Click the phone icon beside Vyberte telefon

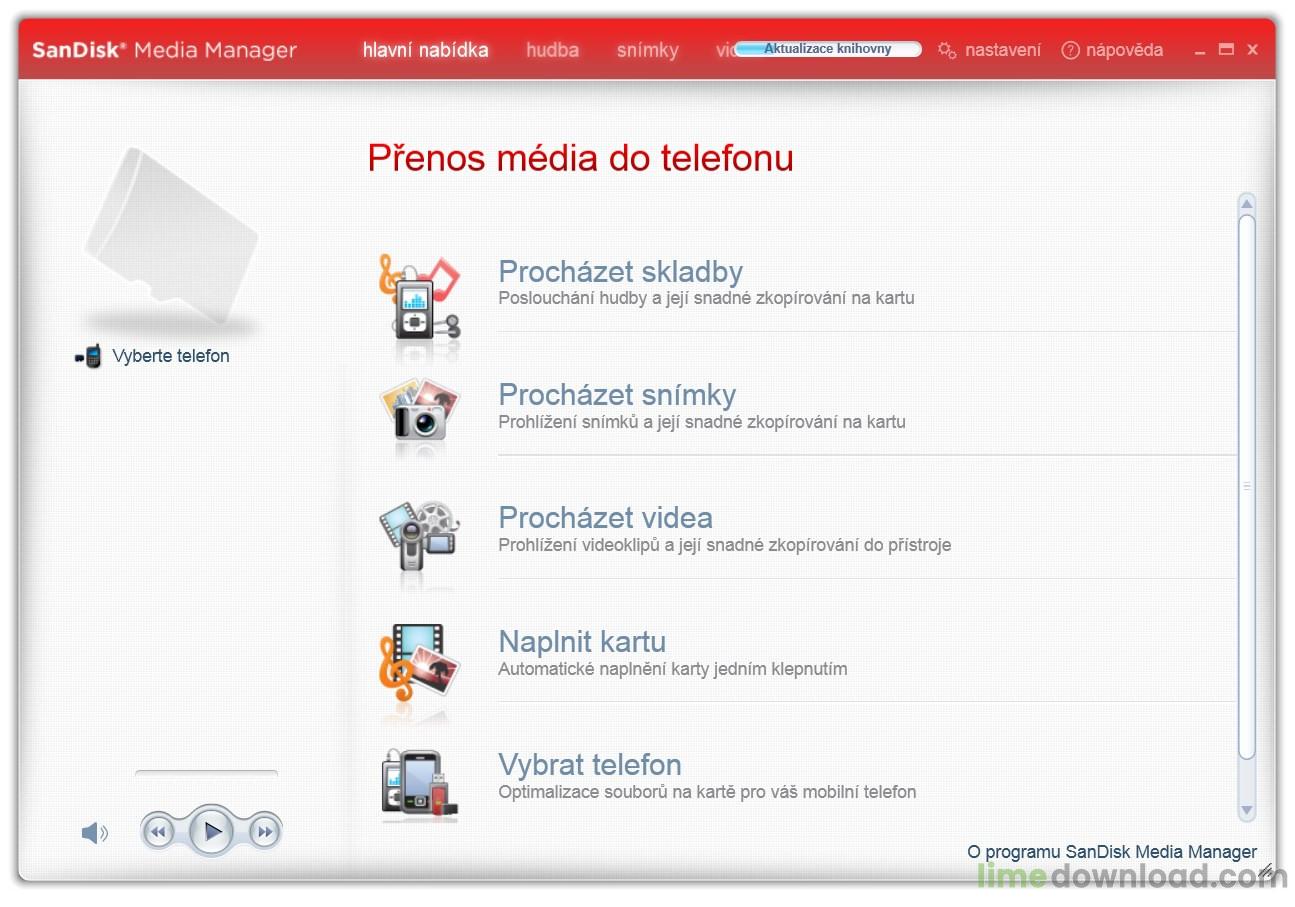coord(89,356)
